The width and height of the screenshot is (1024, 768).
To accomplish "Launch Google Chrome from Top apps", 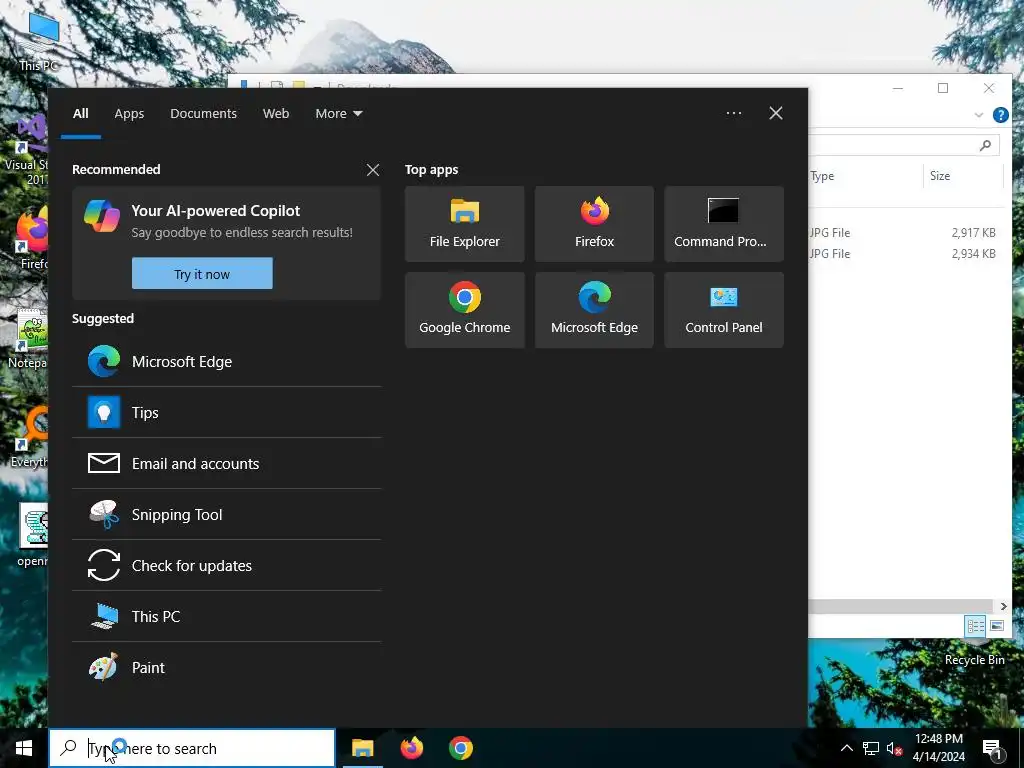I will pyautogui.click(x=464, y=310).
